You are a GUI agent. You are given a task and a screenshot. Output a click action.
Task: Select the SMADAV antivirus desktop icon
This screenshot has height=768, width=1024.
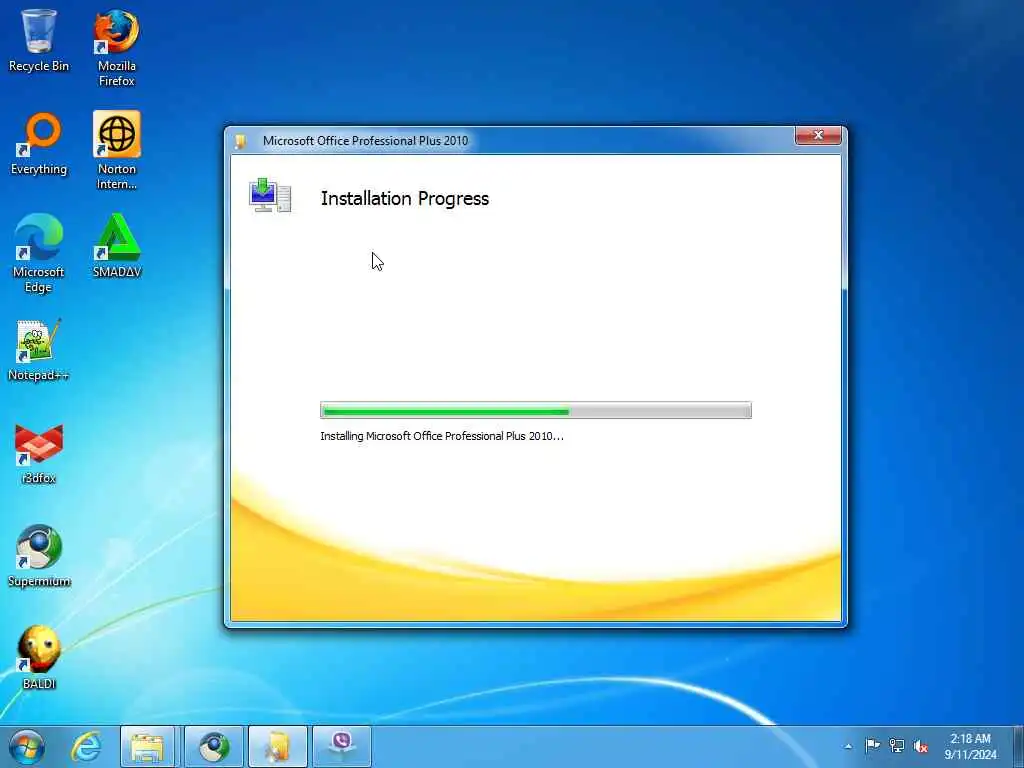(116, 246)
